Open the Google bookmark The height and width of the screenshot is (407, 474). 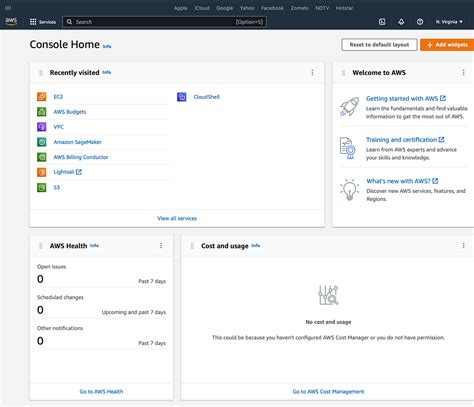[x=225, y=8]
